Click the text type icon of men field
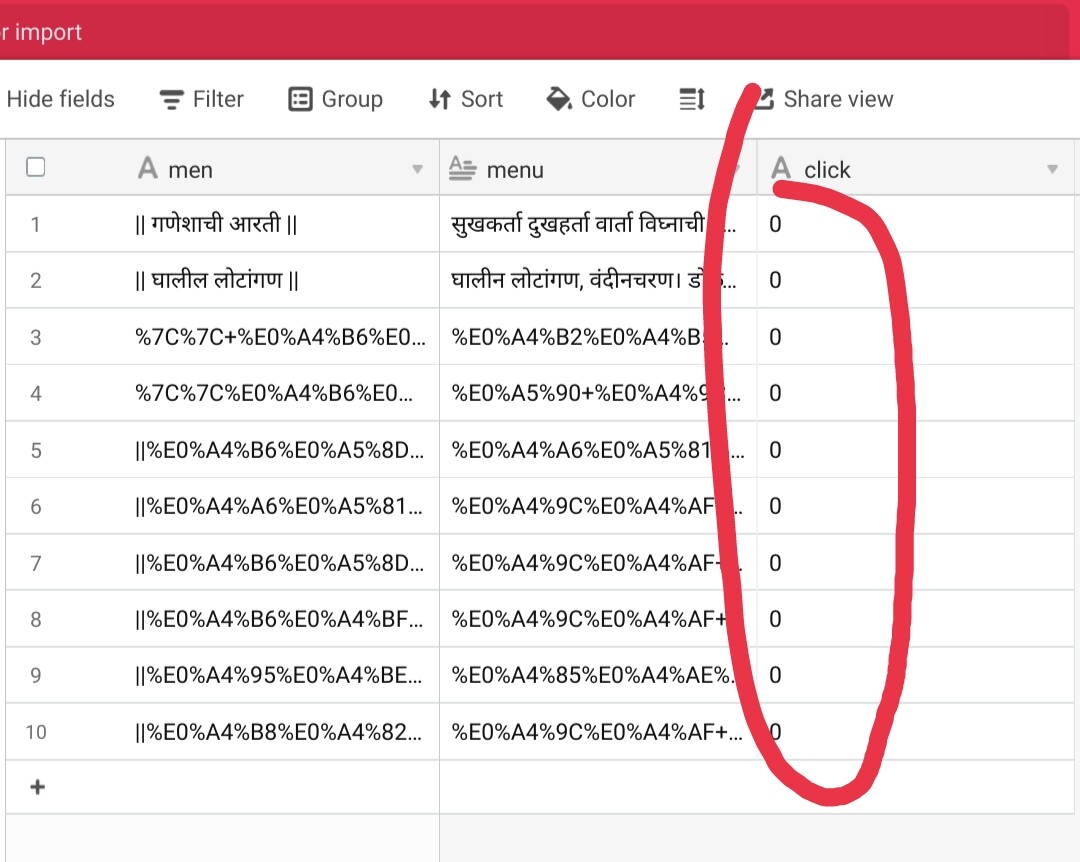Screen dimensions: 1080x862 coord(148,169)
